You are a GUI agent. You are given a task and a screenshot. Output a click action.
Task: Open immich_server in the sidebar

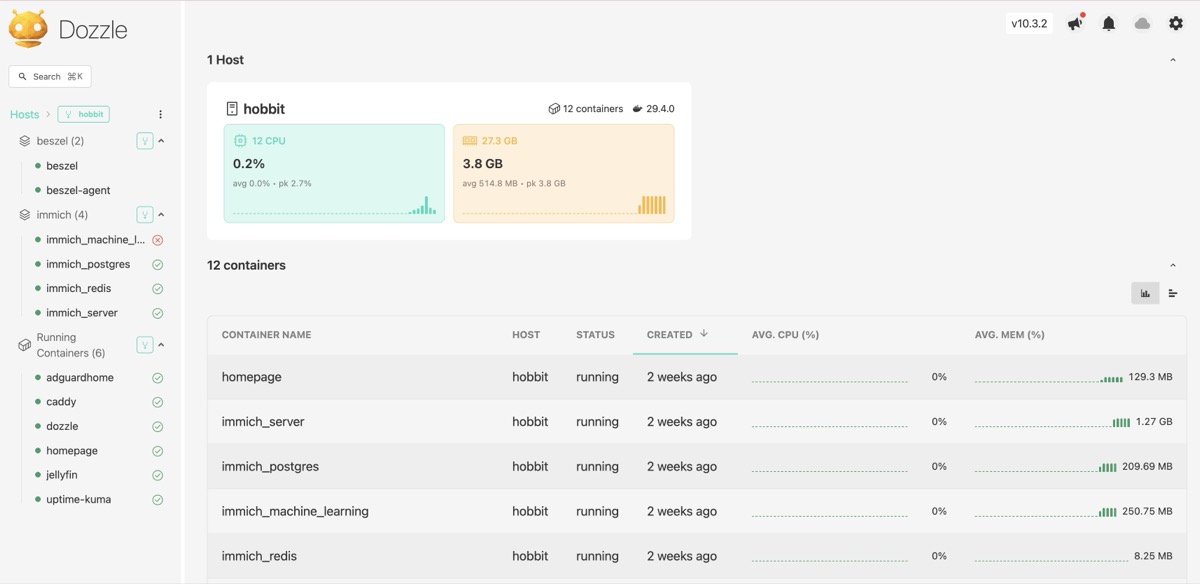81,313
